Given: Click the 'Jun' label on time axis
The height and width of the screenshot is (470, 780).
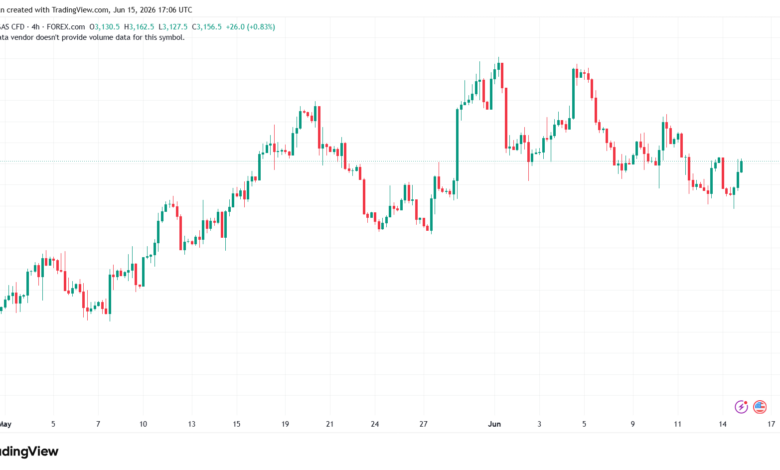Looking at the screenshot, I should (x=494, y=424).
